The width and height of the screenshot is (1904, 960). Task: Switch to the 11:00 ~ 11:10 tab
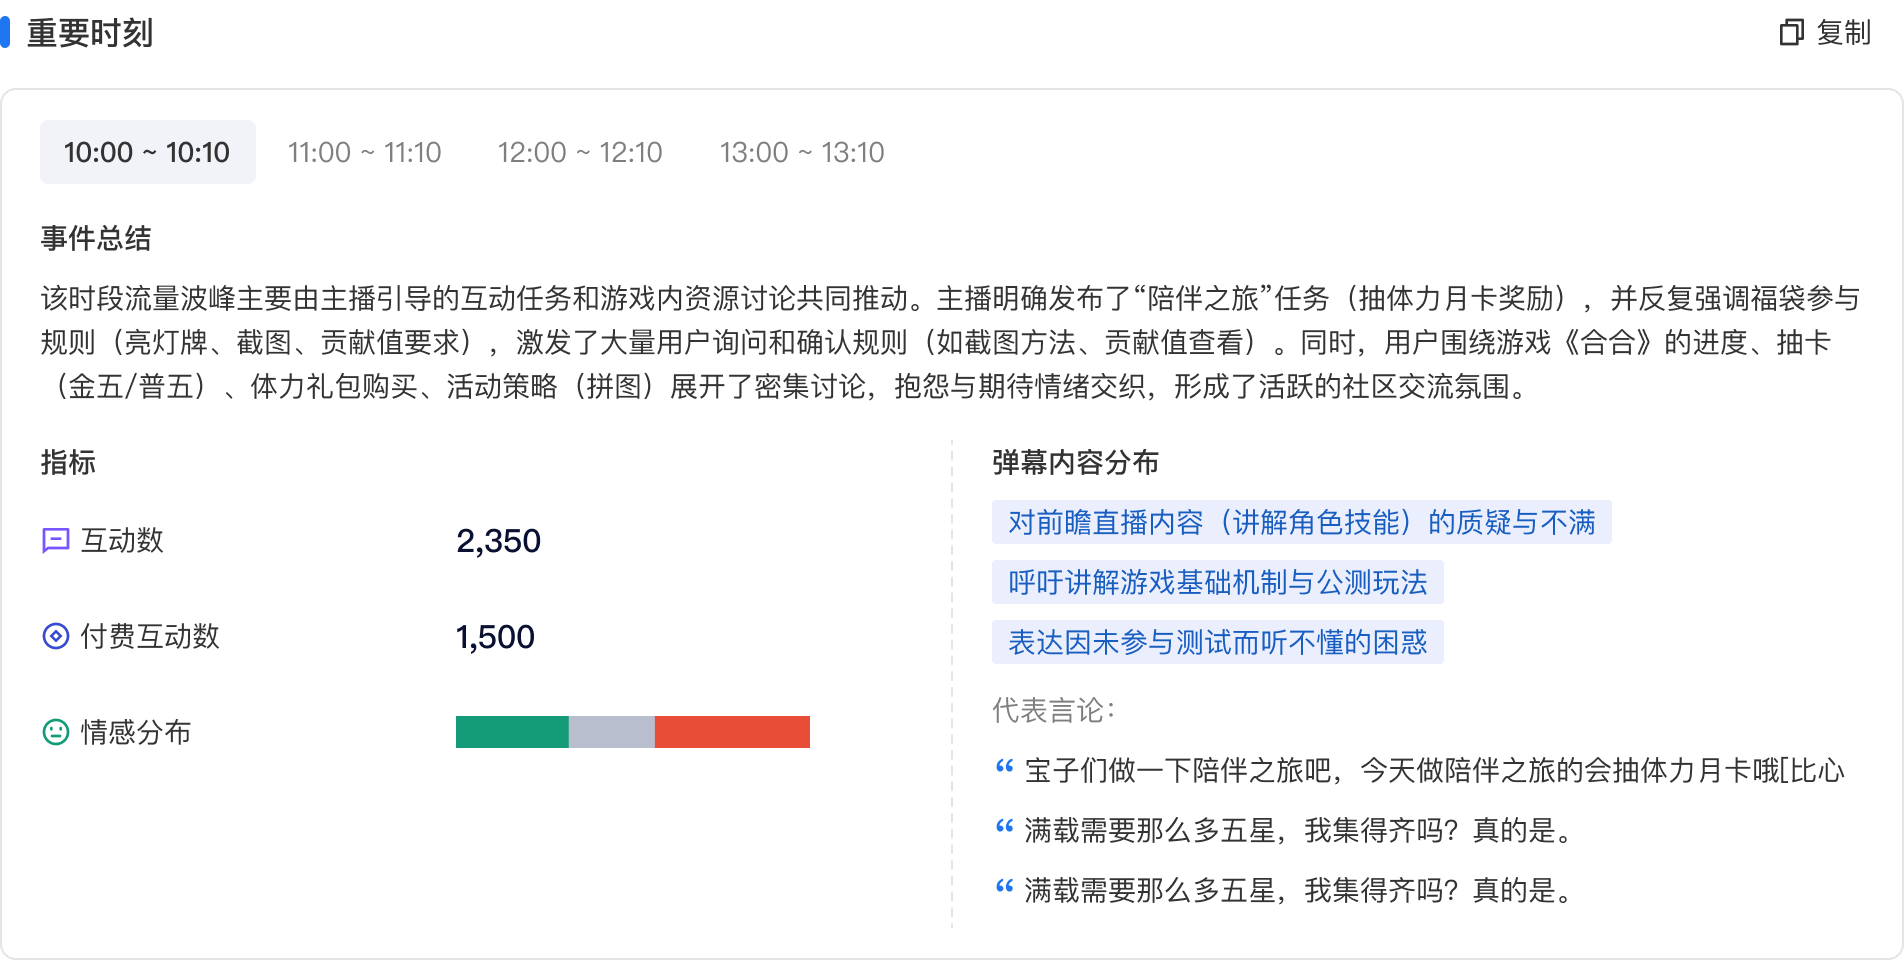click(364, 152)
